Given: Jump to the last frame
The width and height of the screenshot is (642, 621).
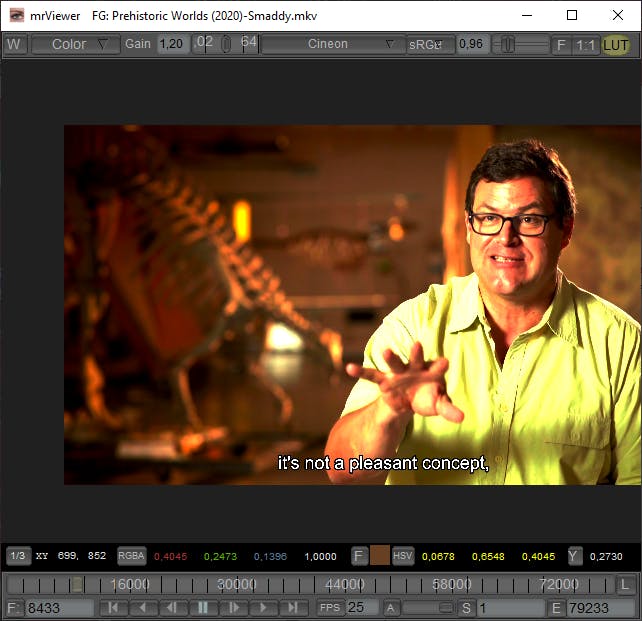Looking at the screenshot, I should click(x=293, y=607).
